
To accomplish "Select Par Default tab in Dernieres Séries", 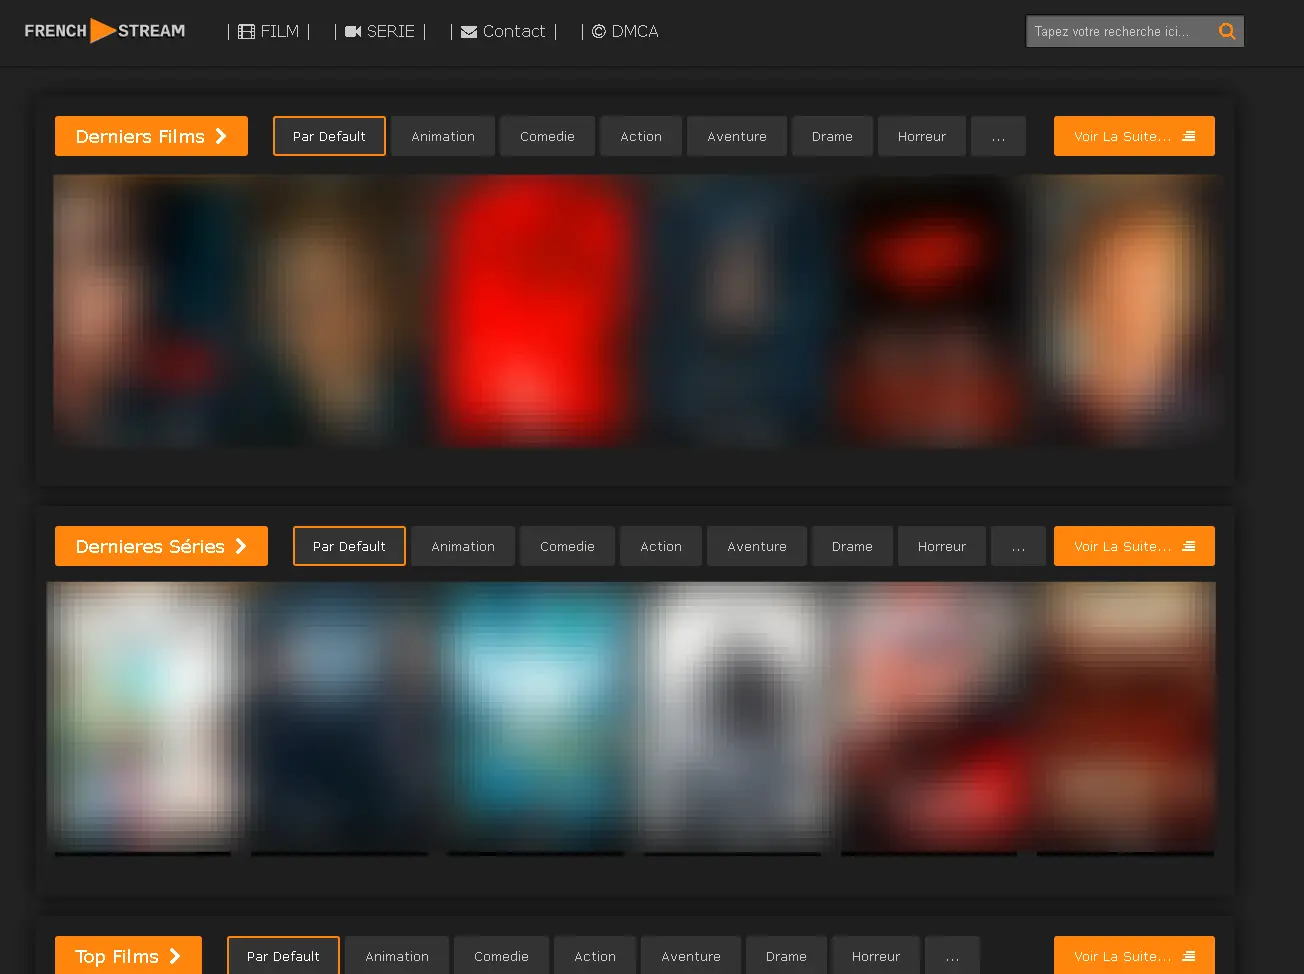I will tap(349, 546).
